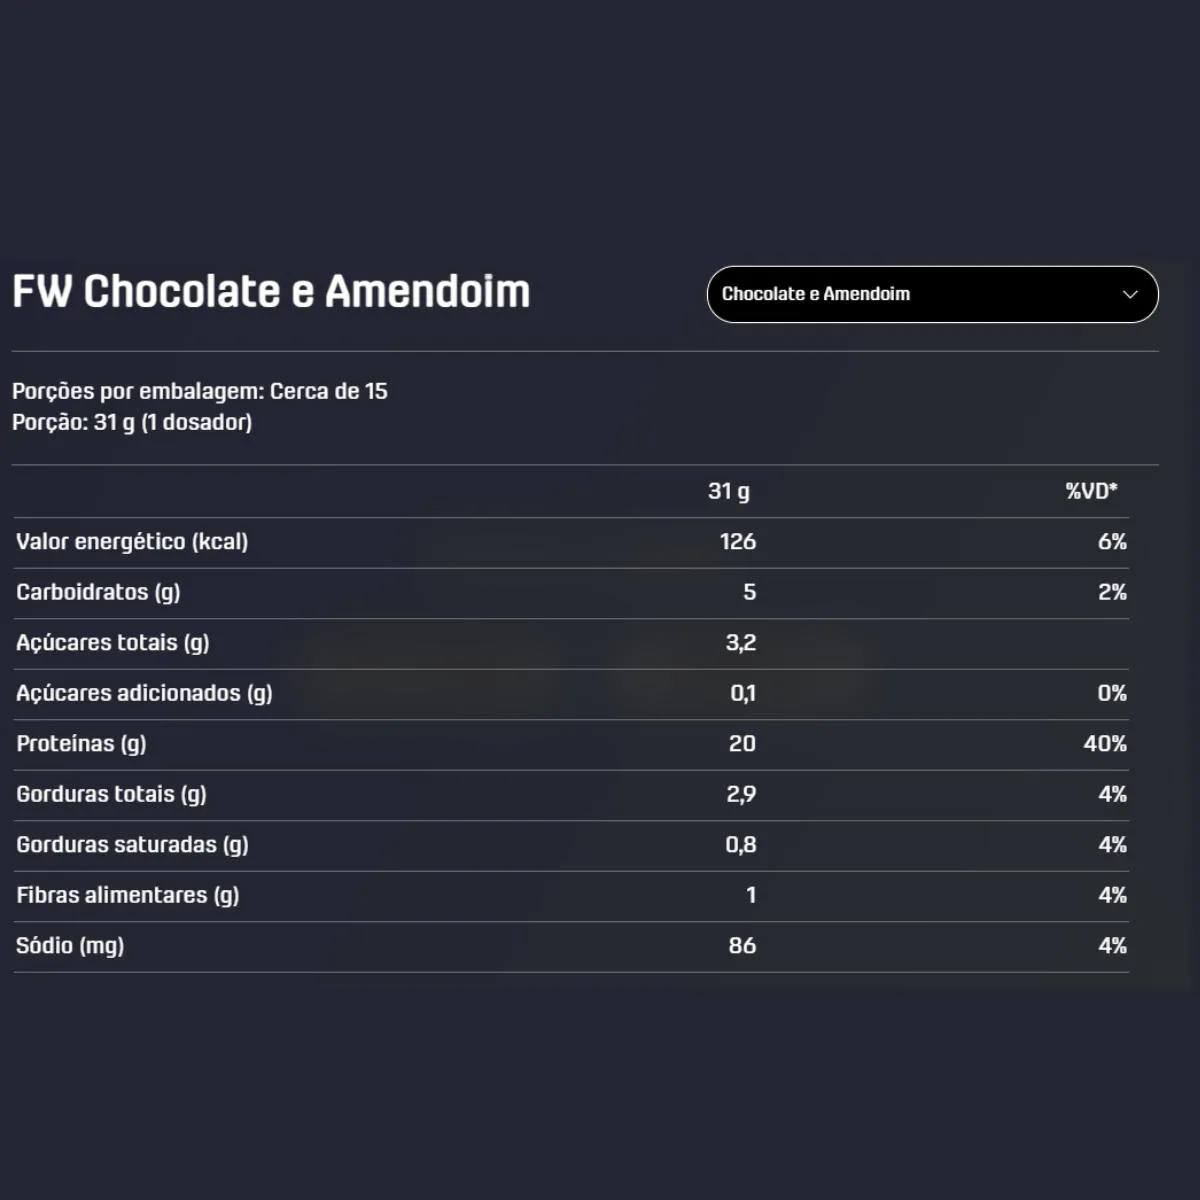Image resolution: width=1200 pixels, height=1200 pixels.
Task: Open the Chocolate e Amendoim flavor dropdown
Action: pos(932,294)
